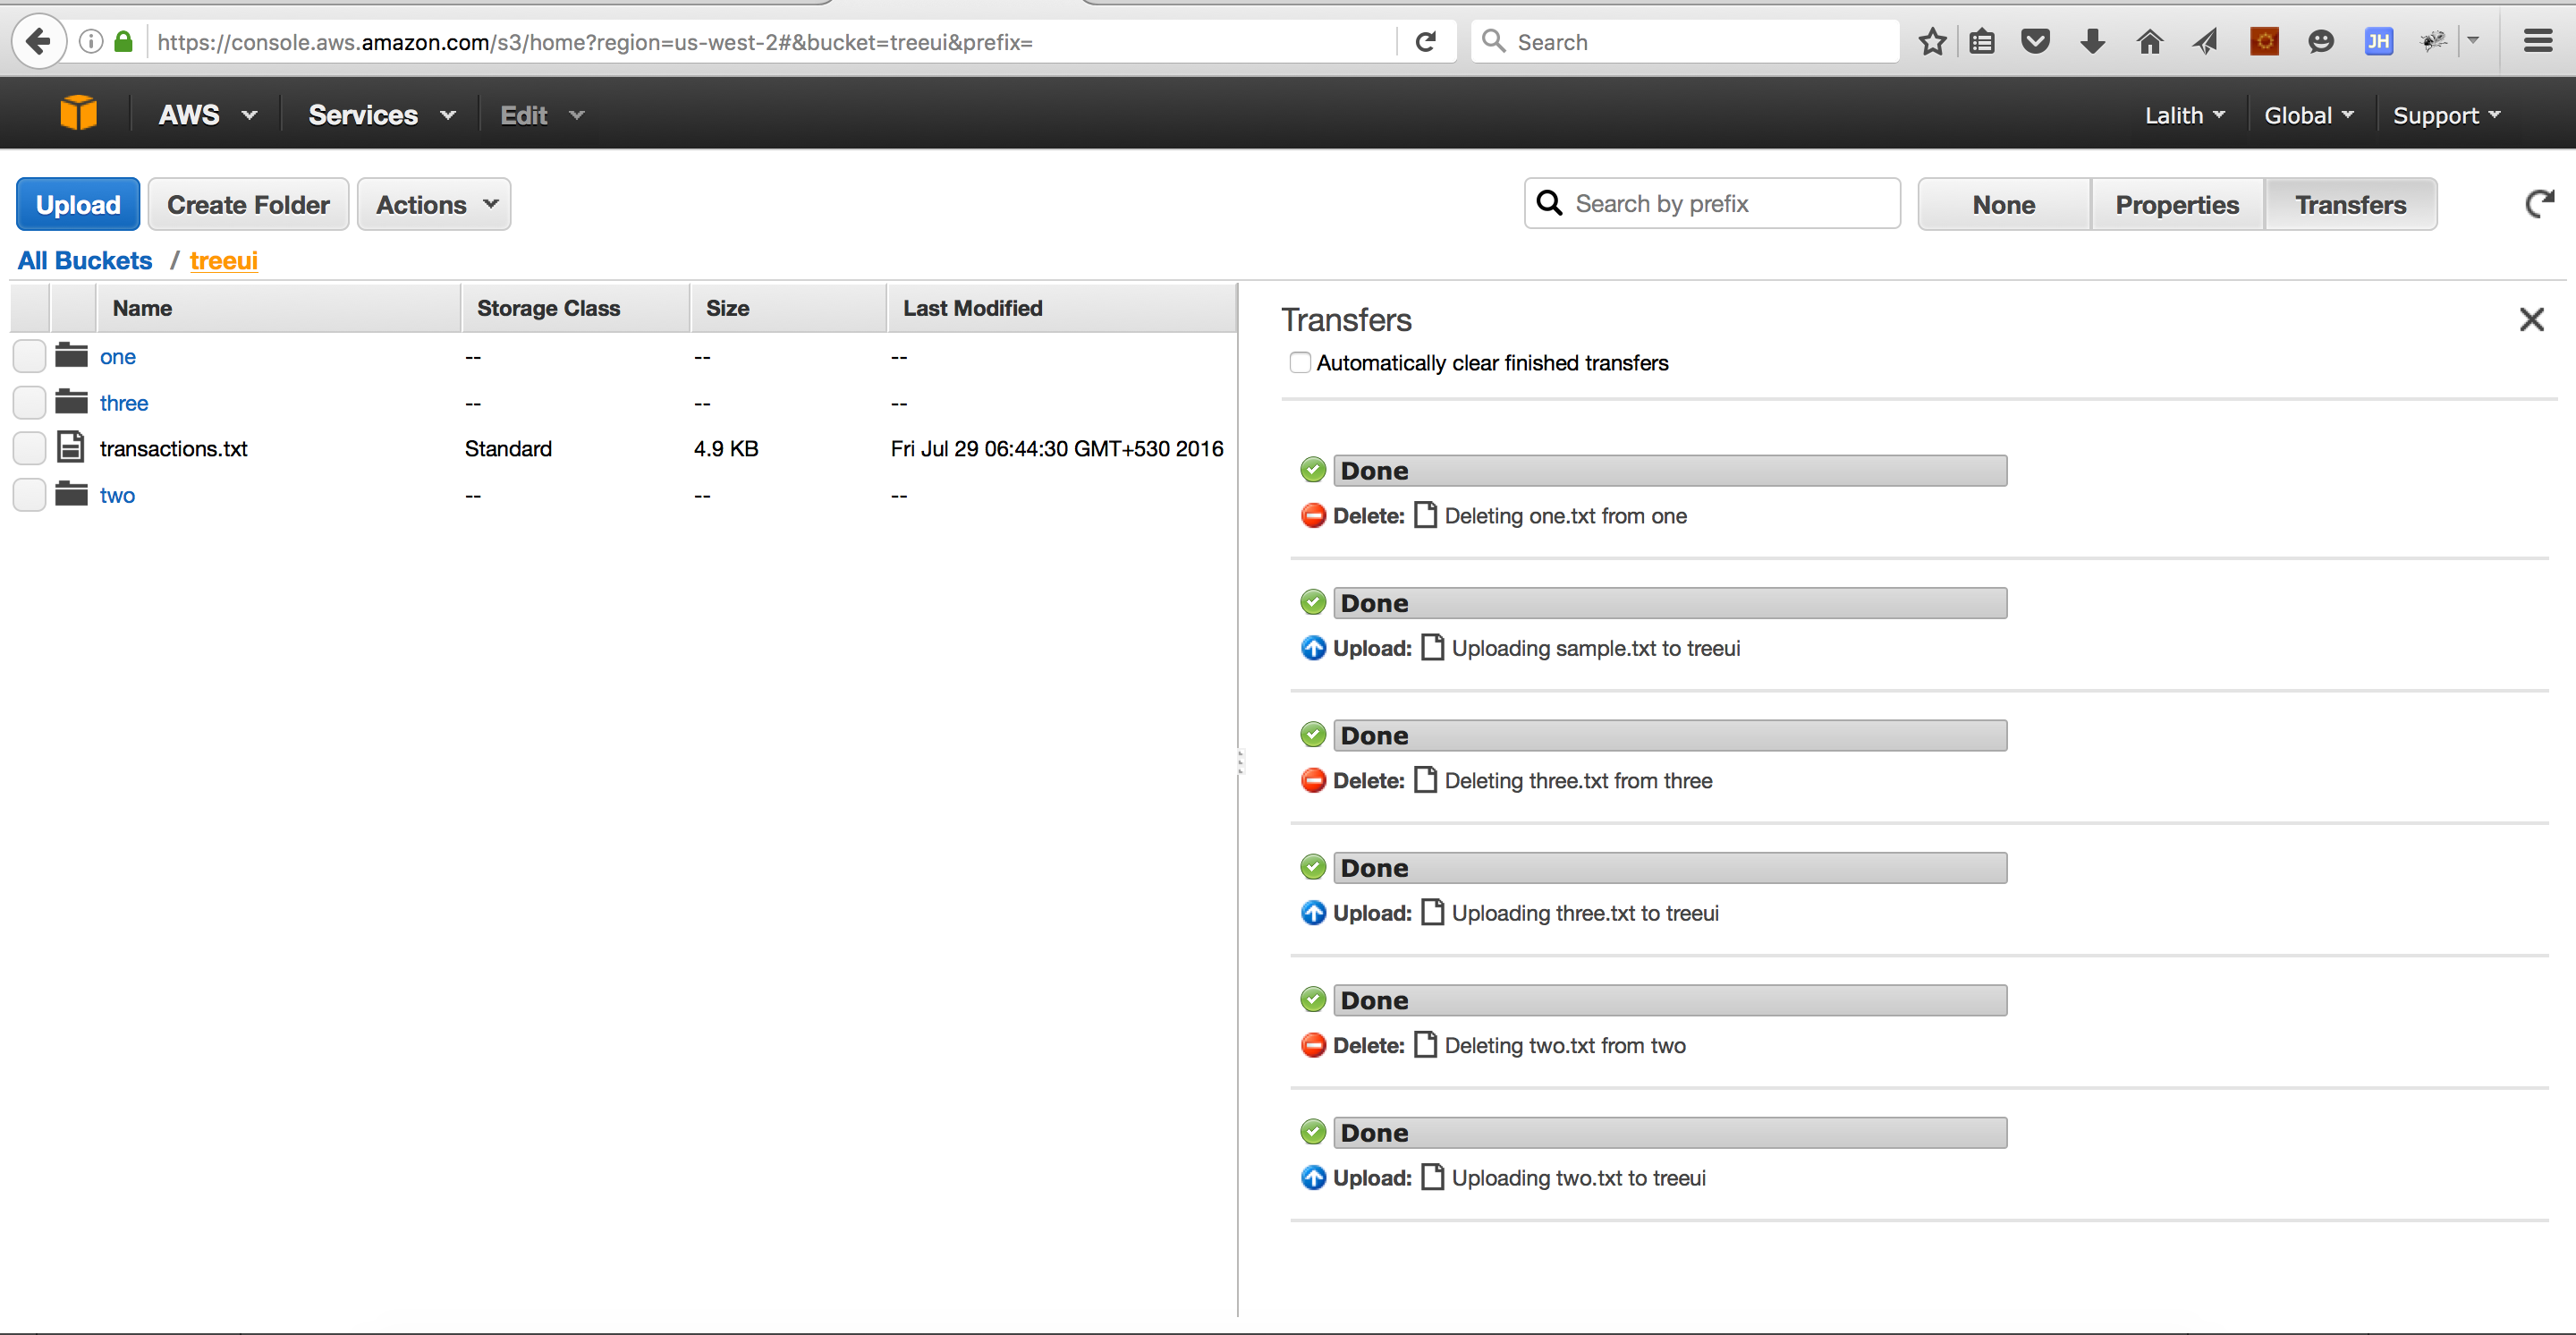
Task: Select the checkbox for folder three
Action: click(x=29, y=402)
